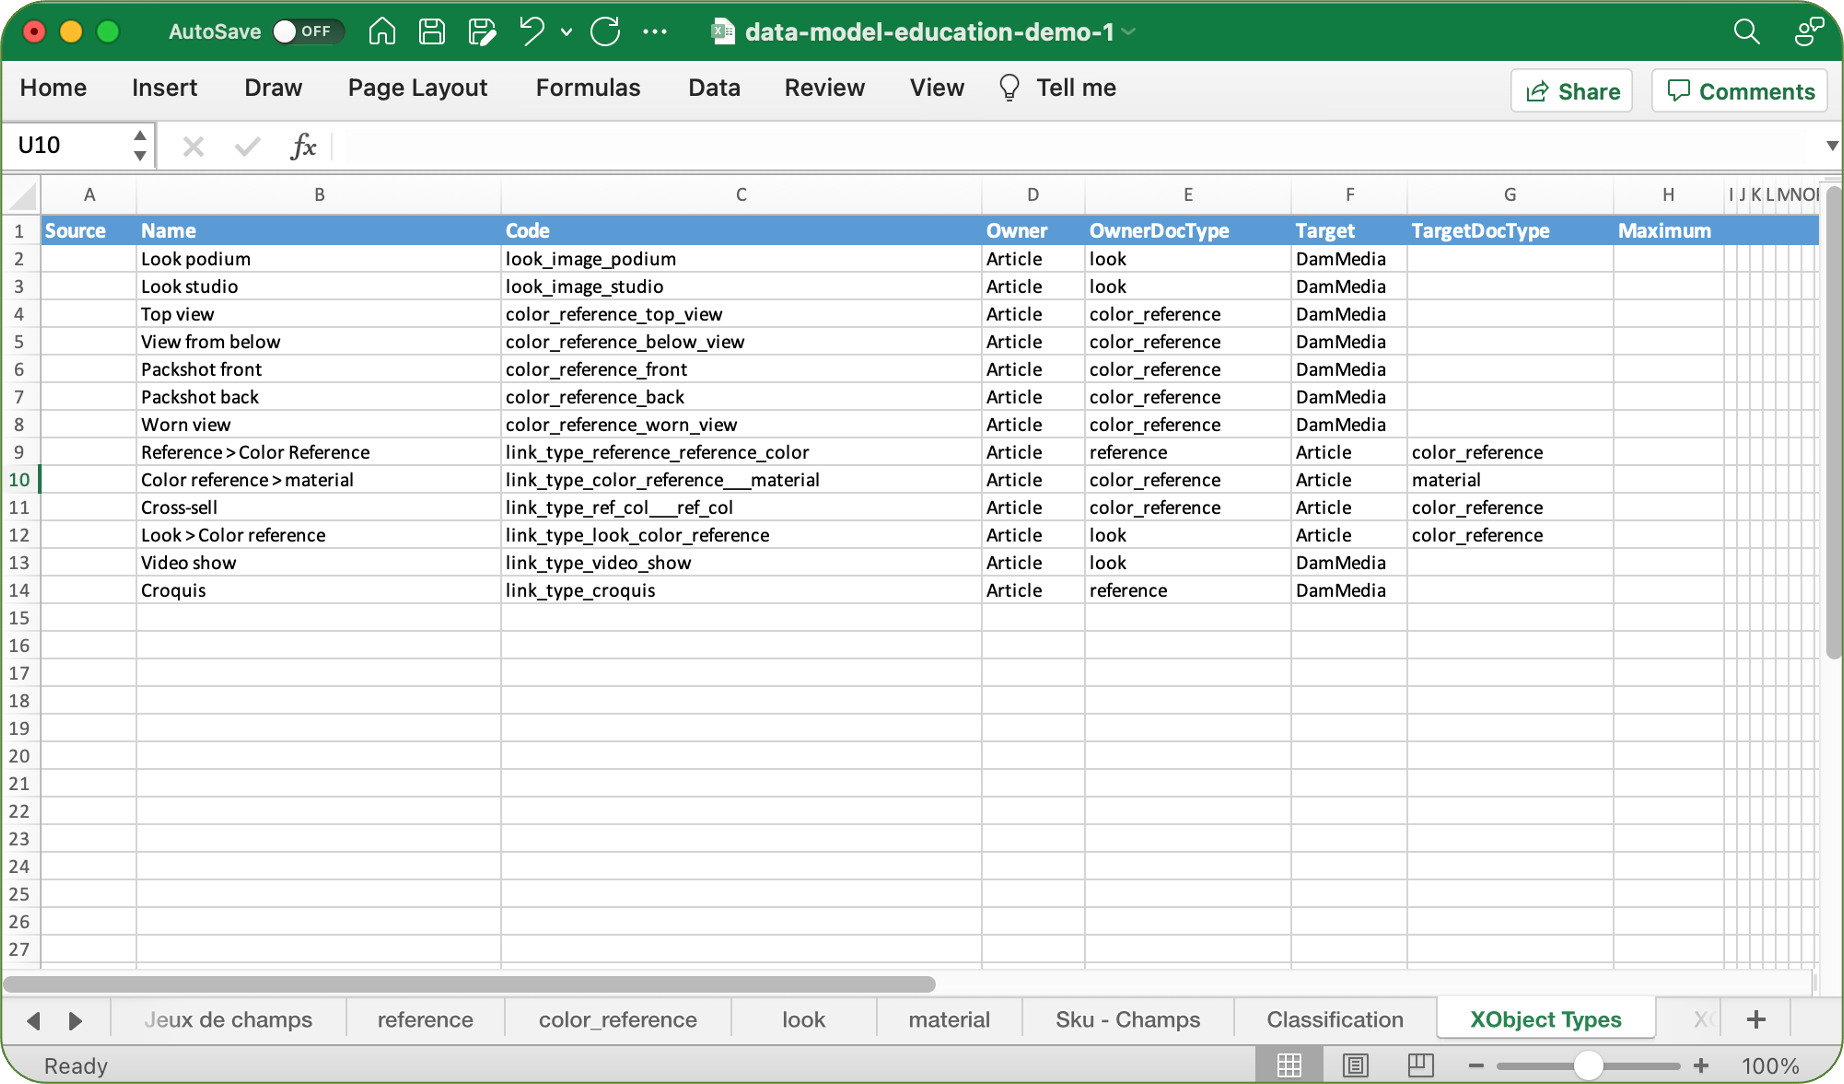Open the Page Layout ribbon tab

pos(418,88)
